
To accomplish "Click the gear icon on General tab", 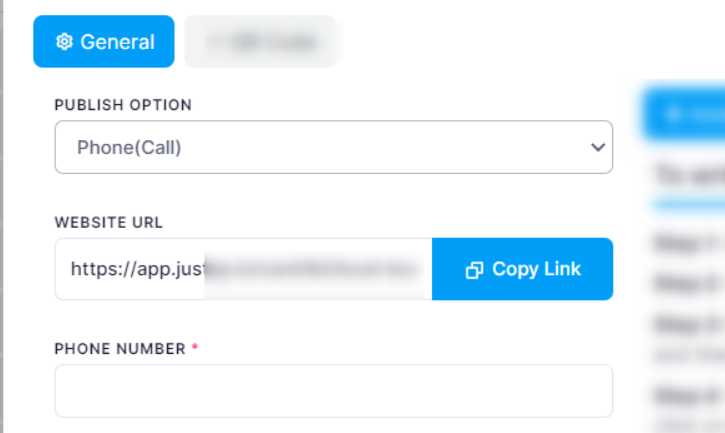I will [x=64, y=42].
